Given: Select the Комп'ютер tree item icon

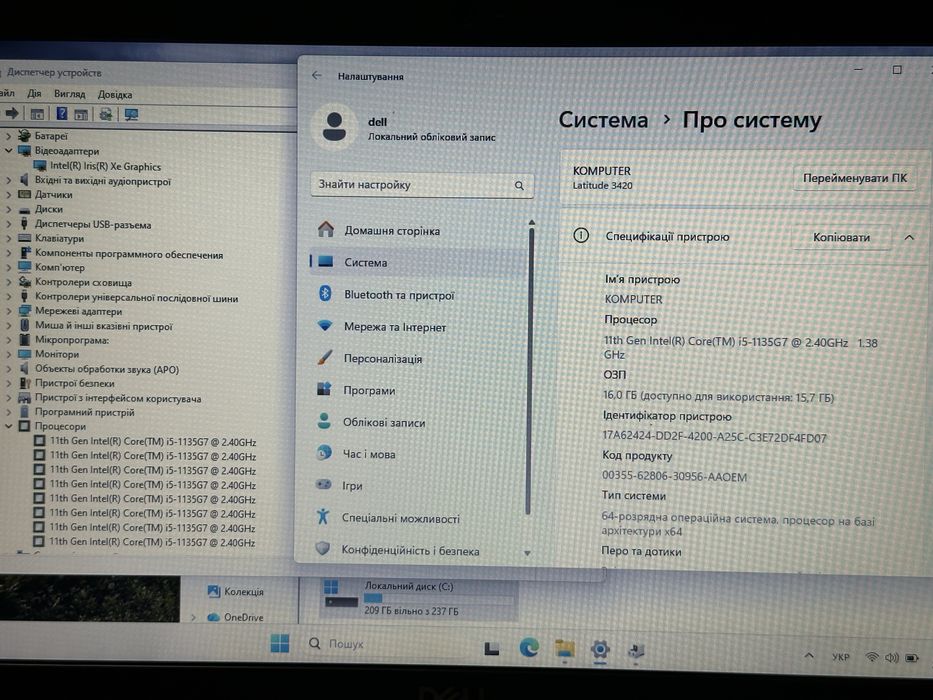Looking at the screenshot, I should pos(24,267).
